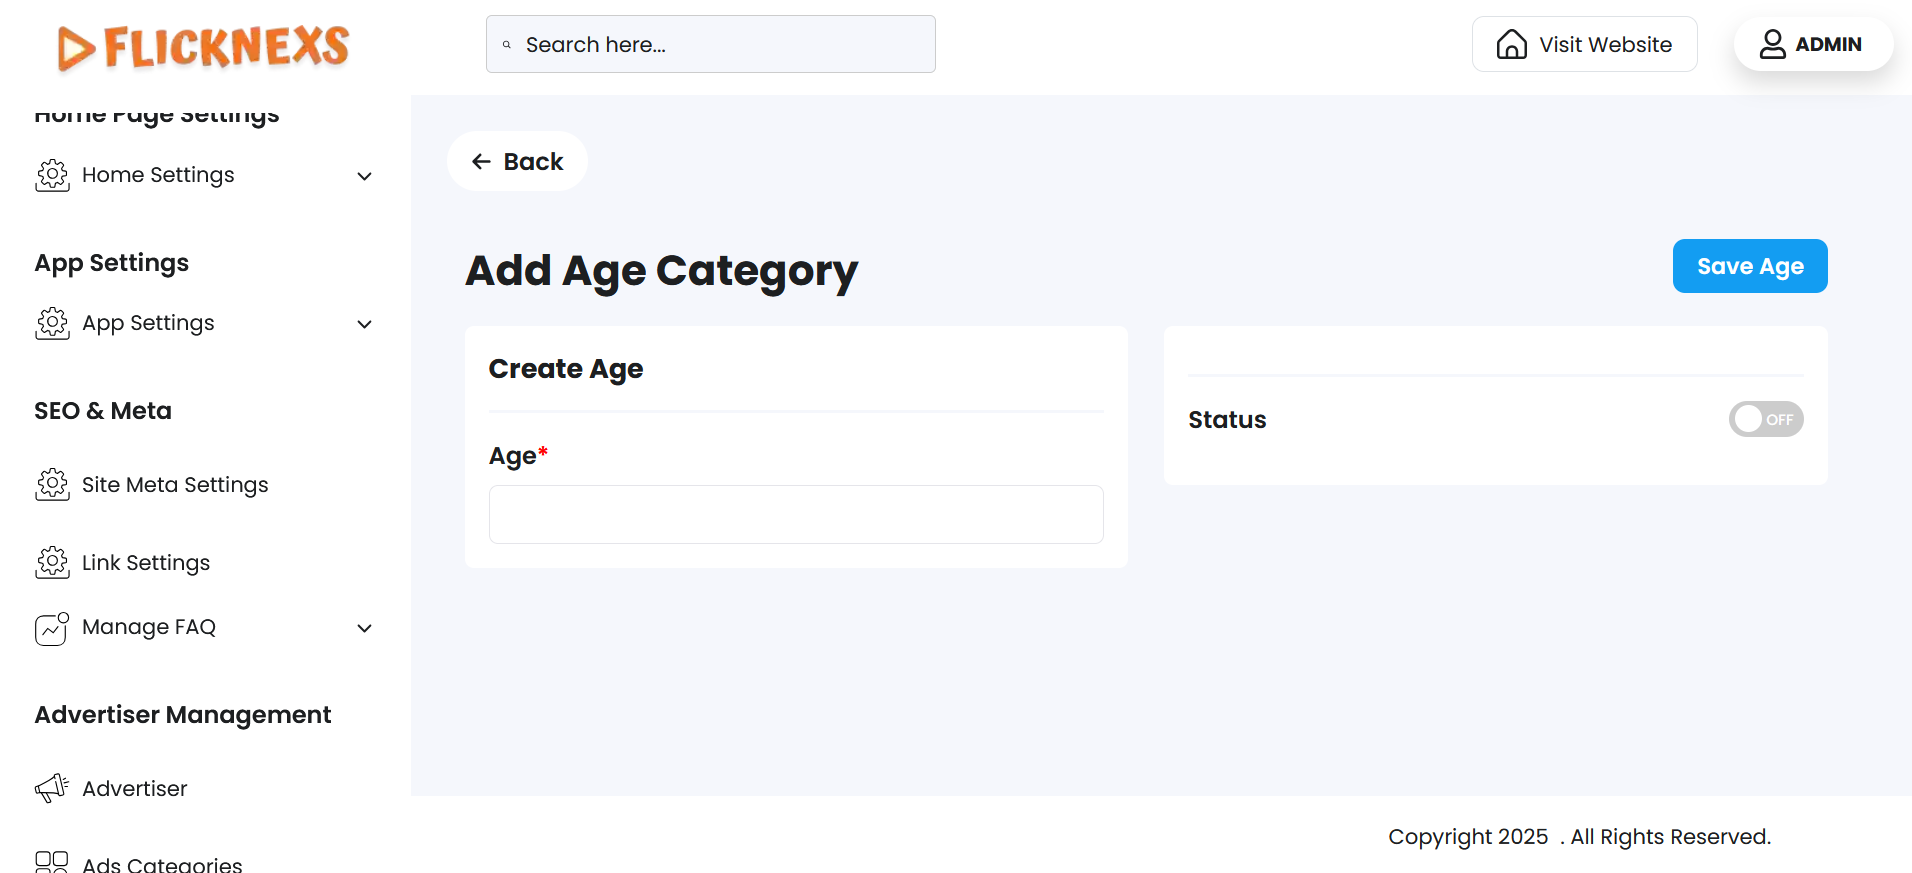1912x873 pixels.
Task: Open Site Meta Settings menu item
Action: click(x=175, y=485)
